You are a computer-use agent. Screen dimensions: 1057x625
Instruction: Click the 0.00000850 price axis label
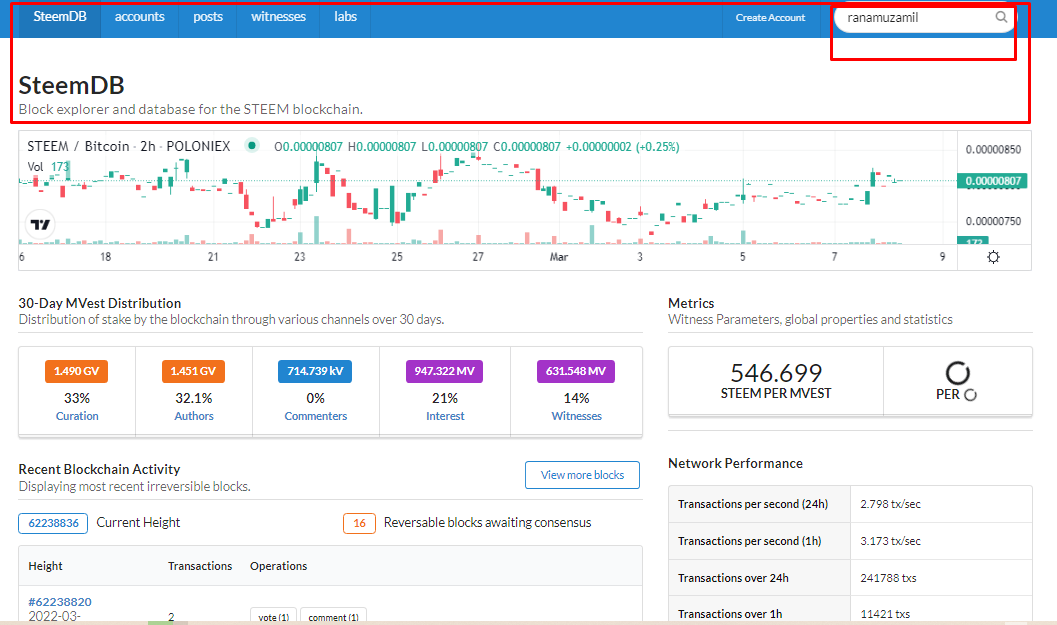tap(993, 150)
